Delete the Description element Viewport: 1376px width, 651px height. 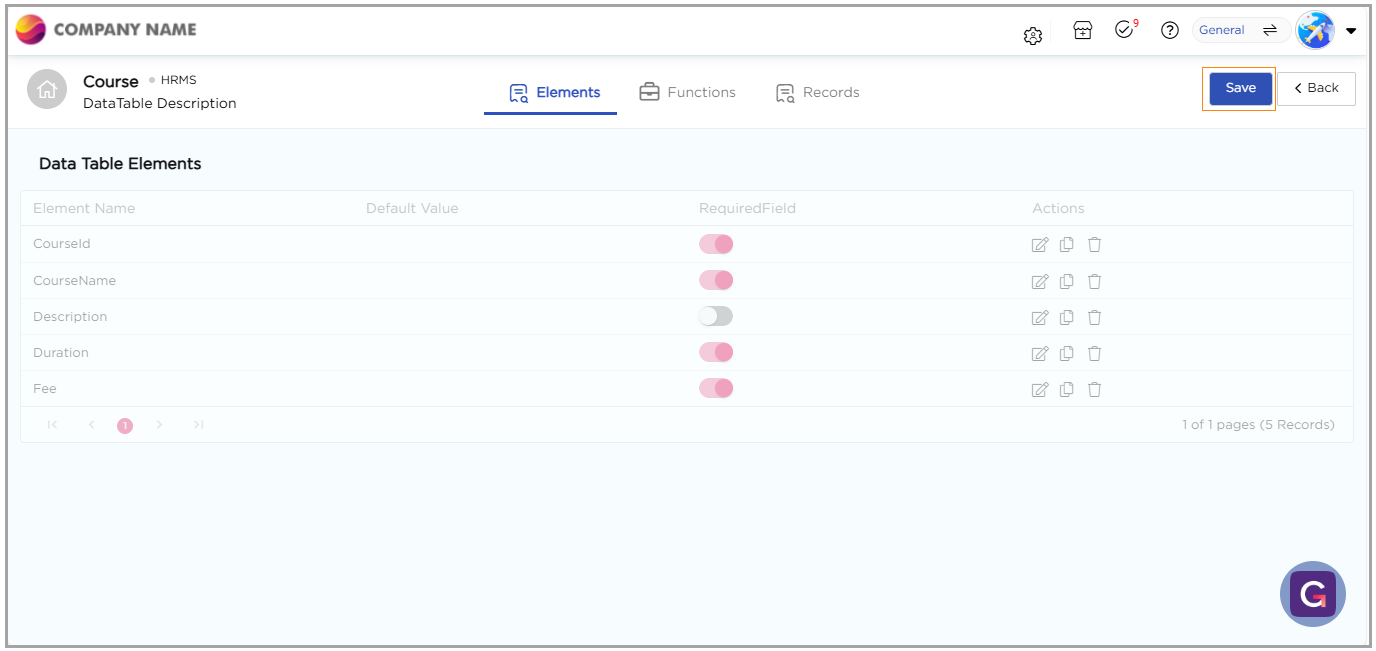click(x=1095, y=317)
